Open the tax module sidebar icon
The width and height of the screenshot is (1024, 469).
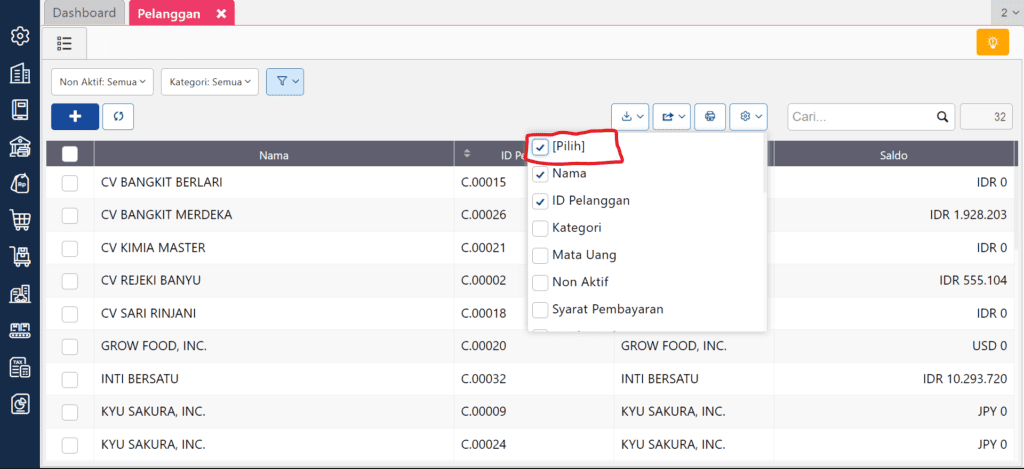19,367
